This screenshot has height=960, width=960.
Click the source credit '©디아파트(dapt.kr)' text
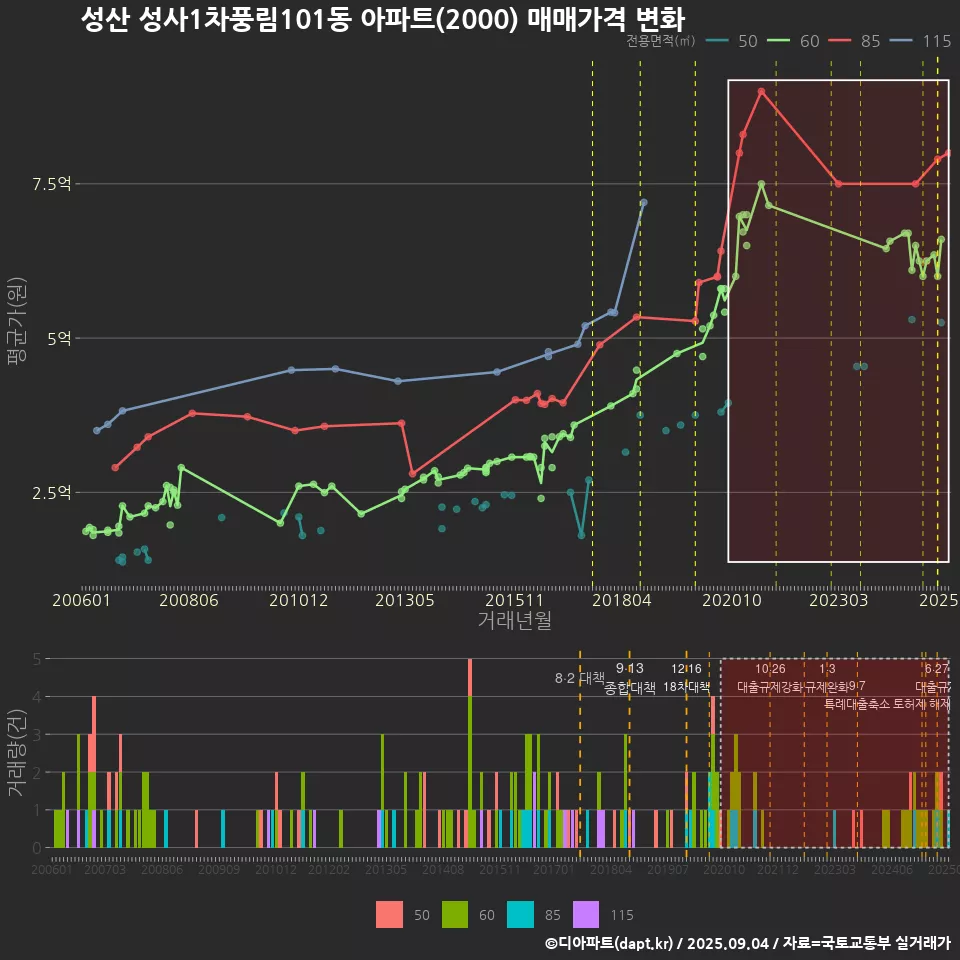[609, 943]
